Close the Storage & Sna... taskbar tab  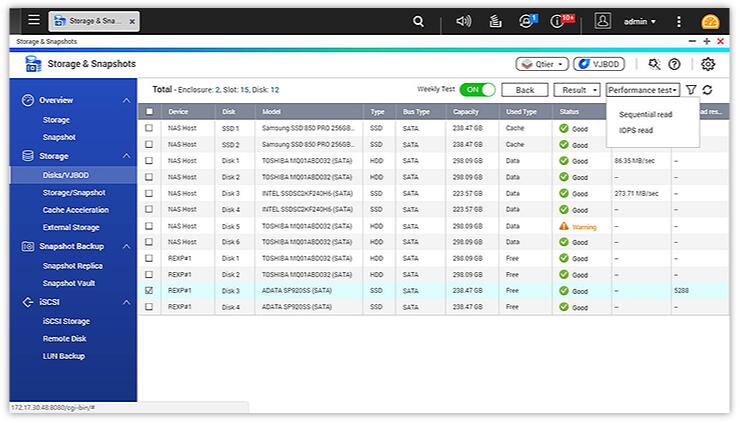[132, 21]
